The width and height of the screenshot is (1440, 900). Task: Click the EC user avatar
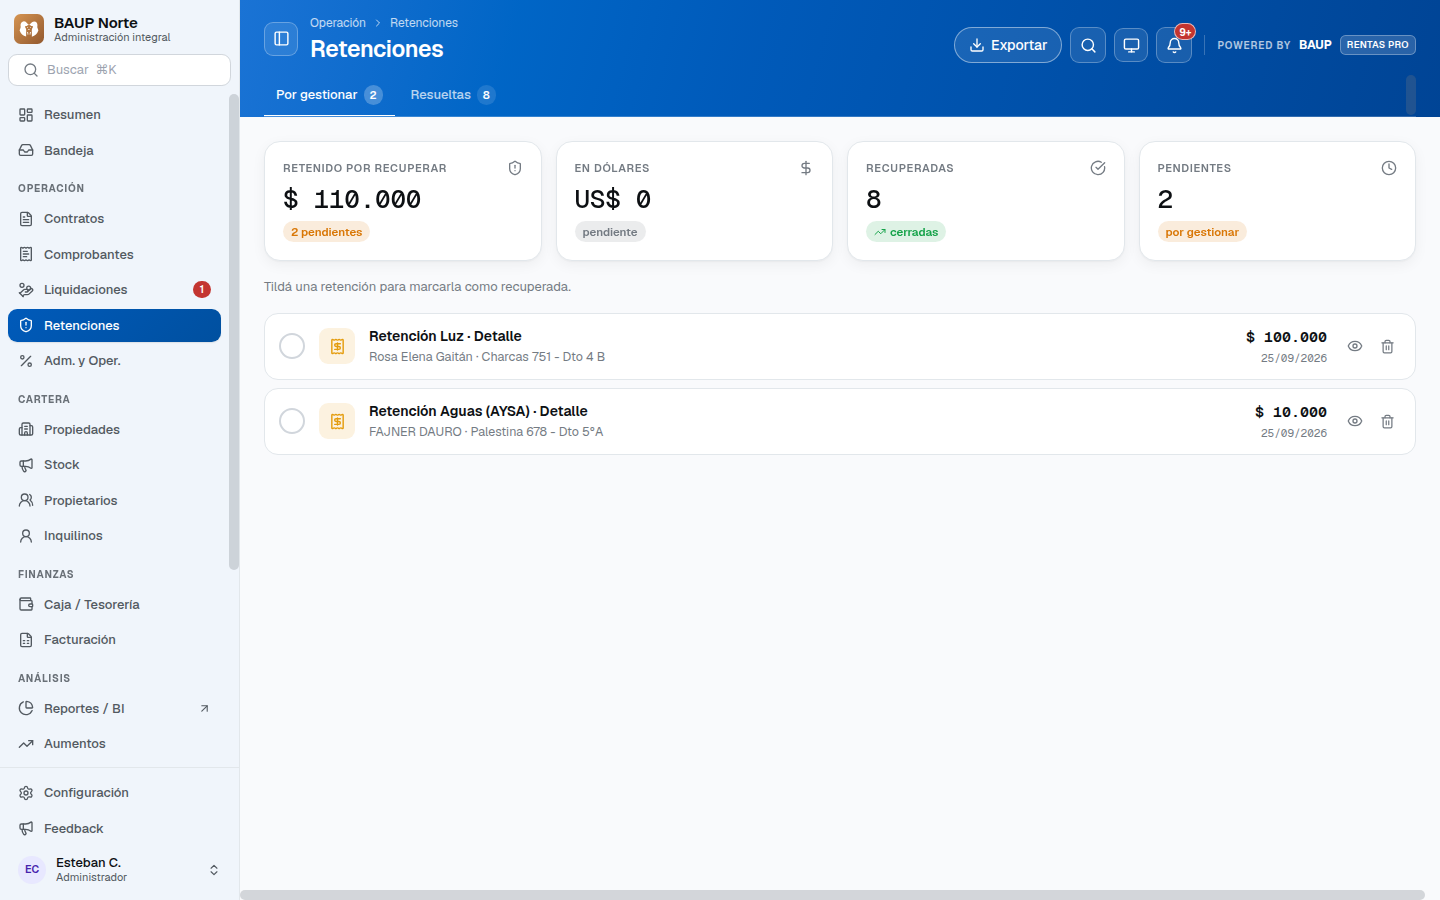32,869
